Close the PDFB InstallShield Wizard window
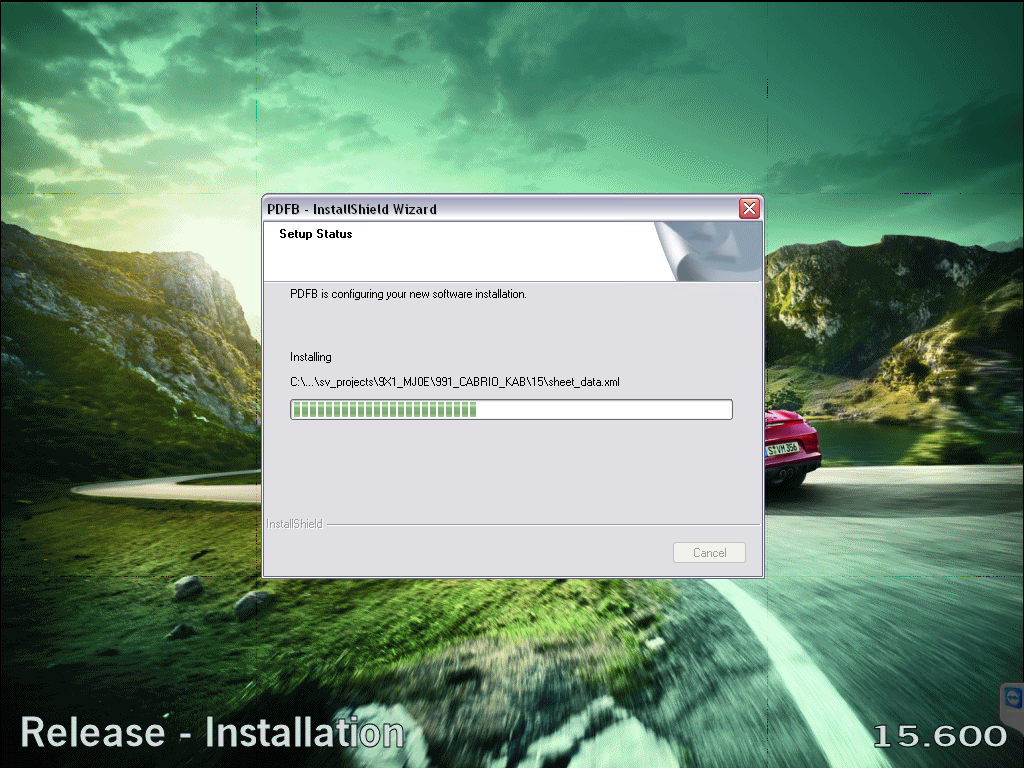Image resolution: width=1024 pixels, height=768 pixels. [749, 209]
